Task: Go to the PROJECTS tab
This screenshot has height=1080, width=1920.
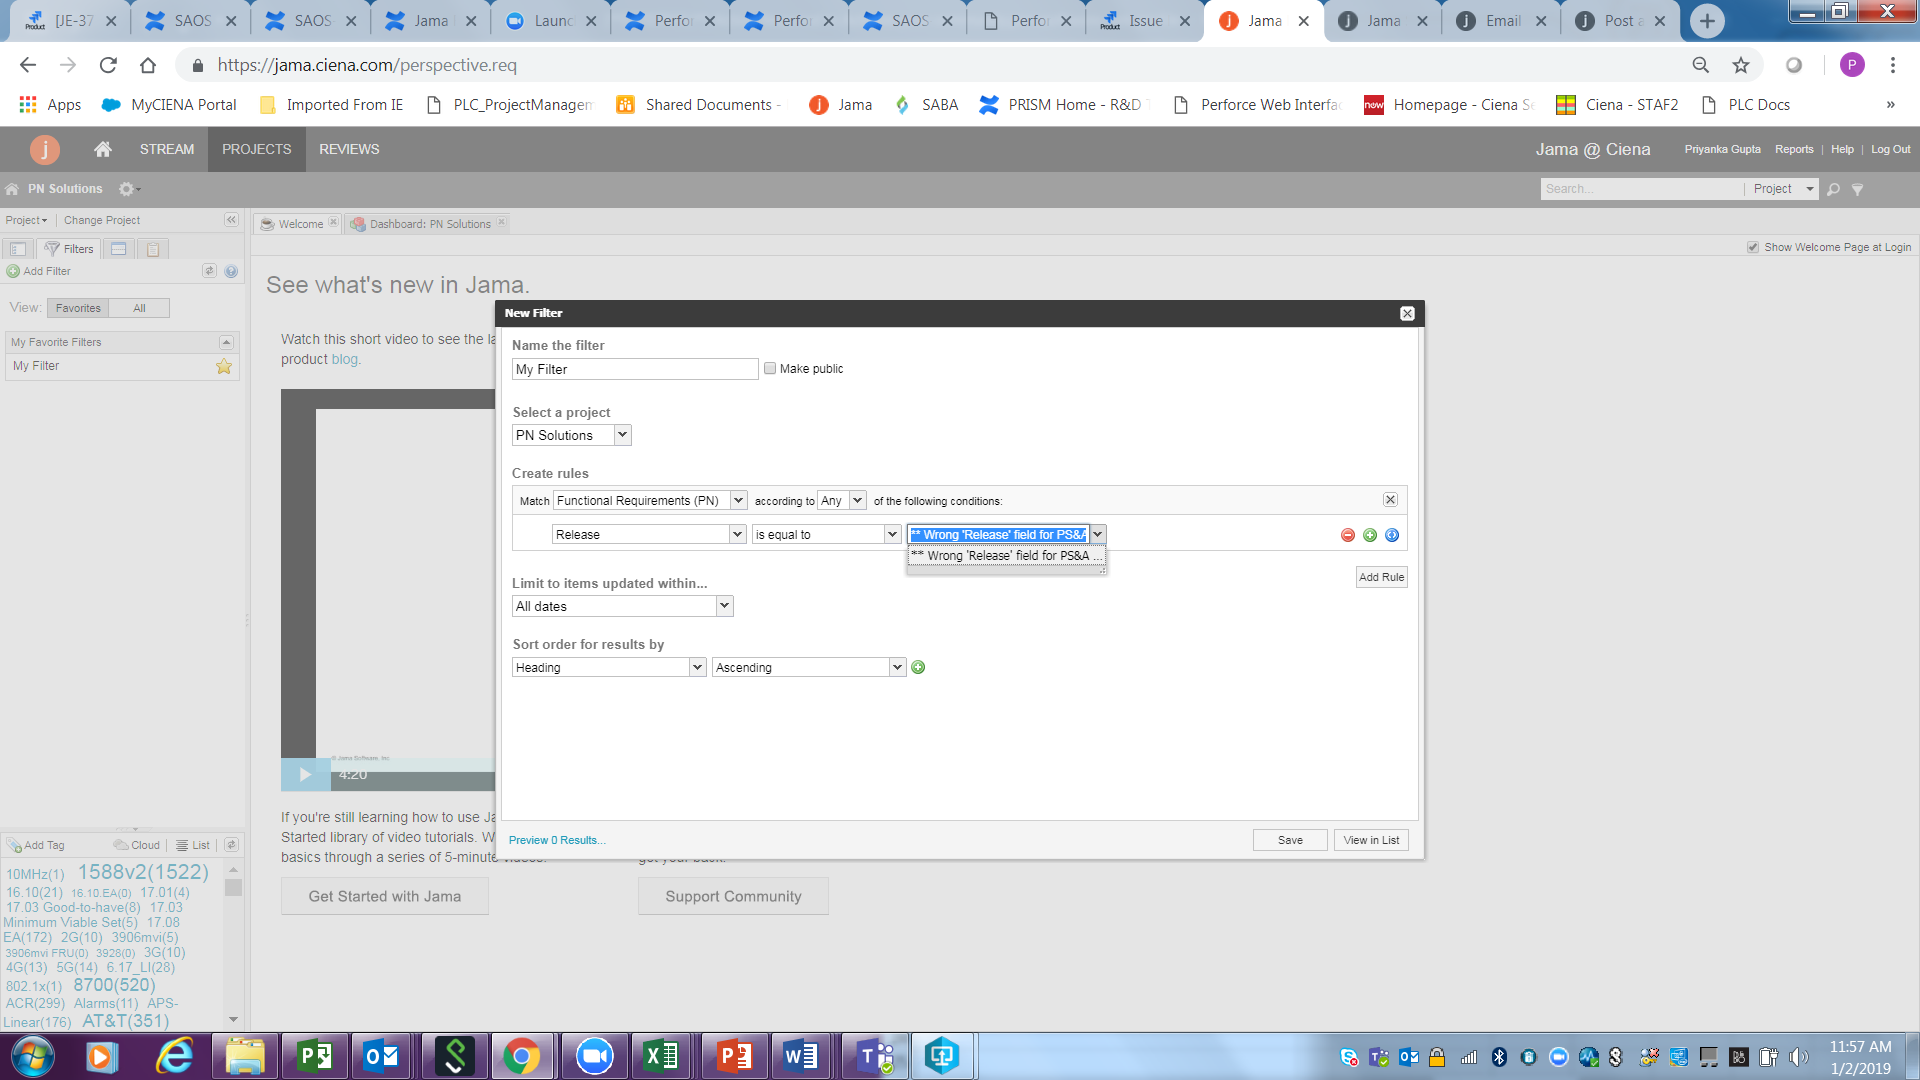Action: [257, 149]
